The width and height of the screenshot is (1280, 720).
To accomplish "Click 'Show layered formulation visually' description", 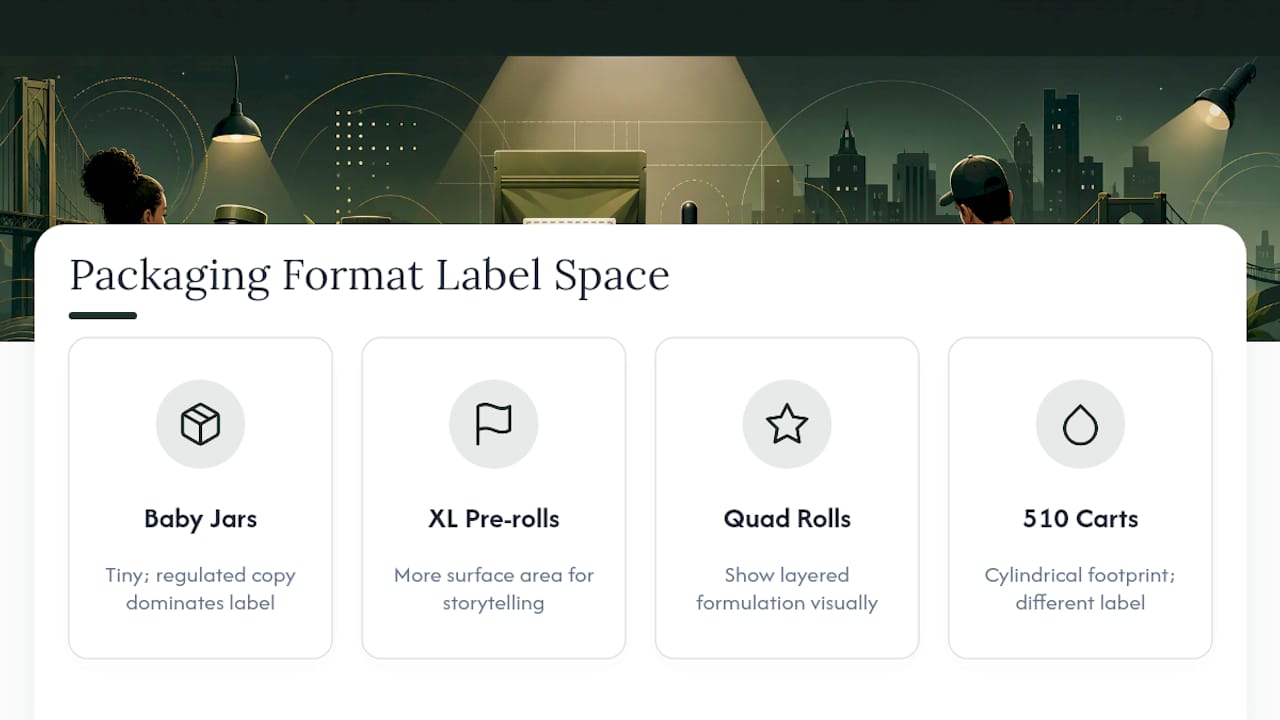I will coord(787,589).
